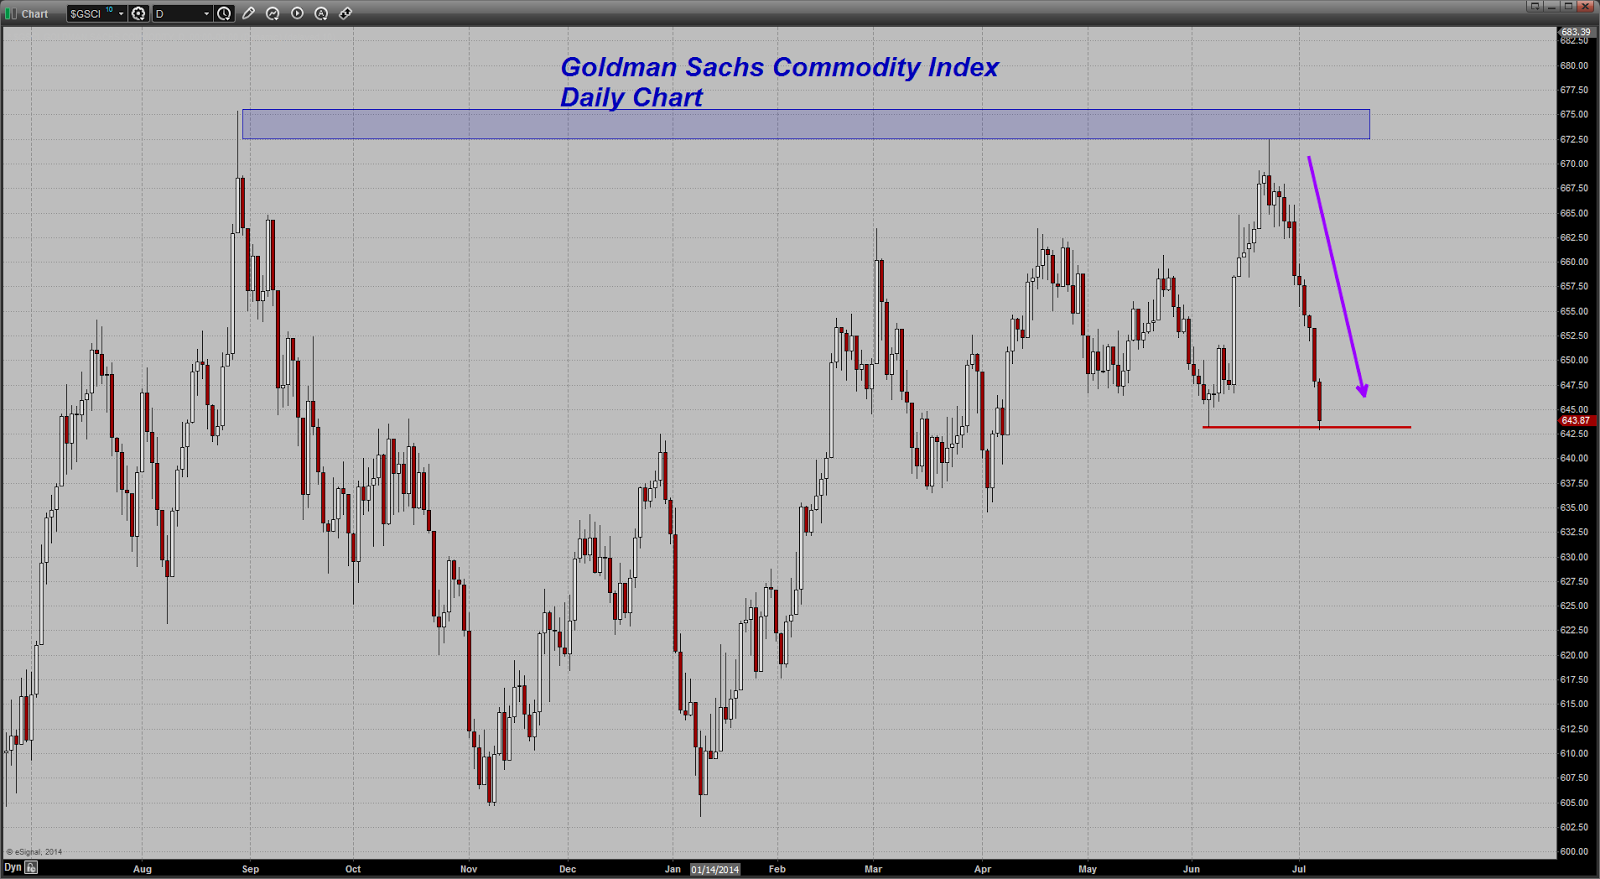1600x879 pixels.
Task: Maximize the chart window
Action: [x=1568, y=6]
